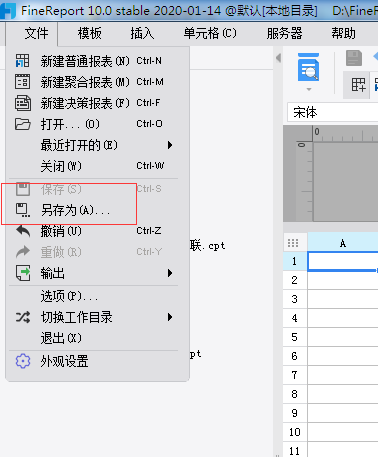378x457 pixels.
Task: Click the 打开 folder icon
Action: (23, 124)
